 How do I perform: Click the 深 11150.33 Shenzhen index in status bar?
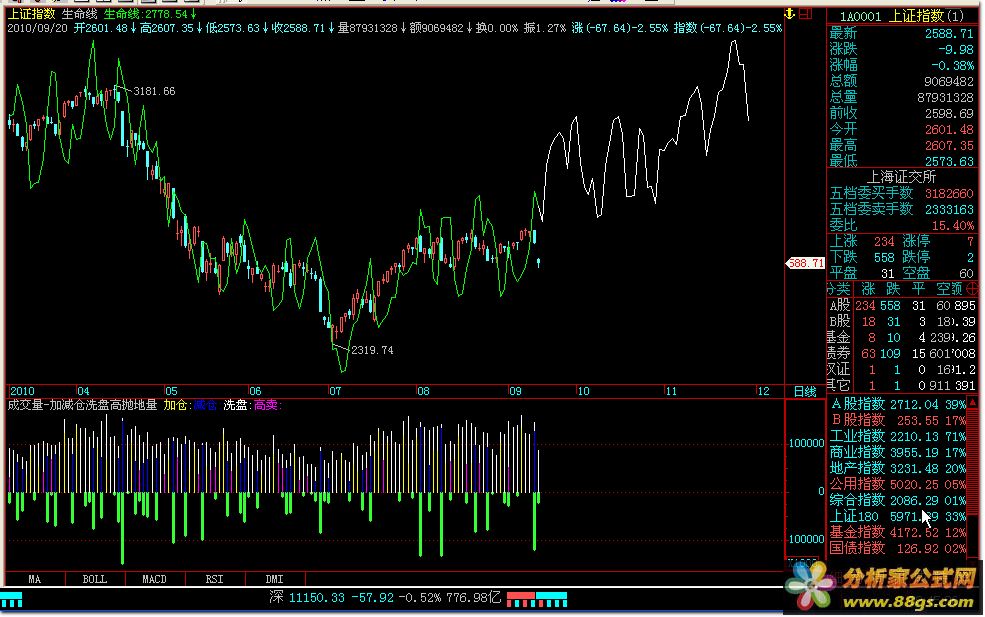(385, 598)
